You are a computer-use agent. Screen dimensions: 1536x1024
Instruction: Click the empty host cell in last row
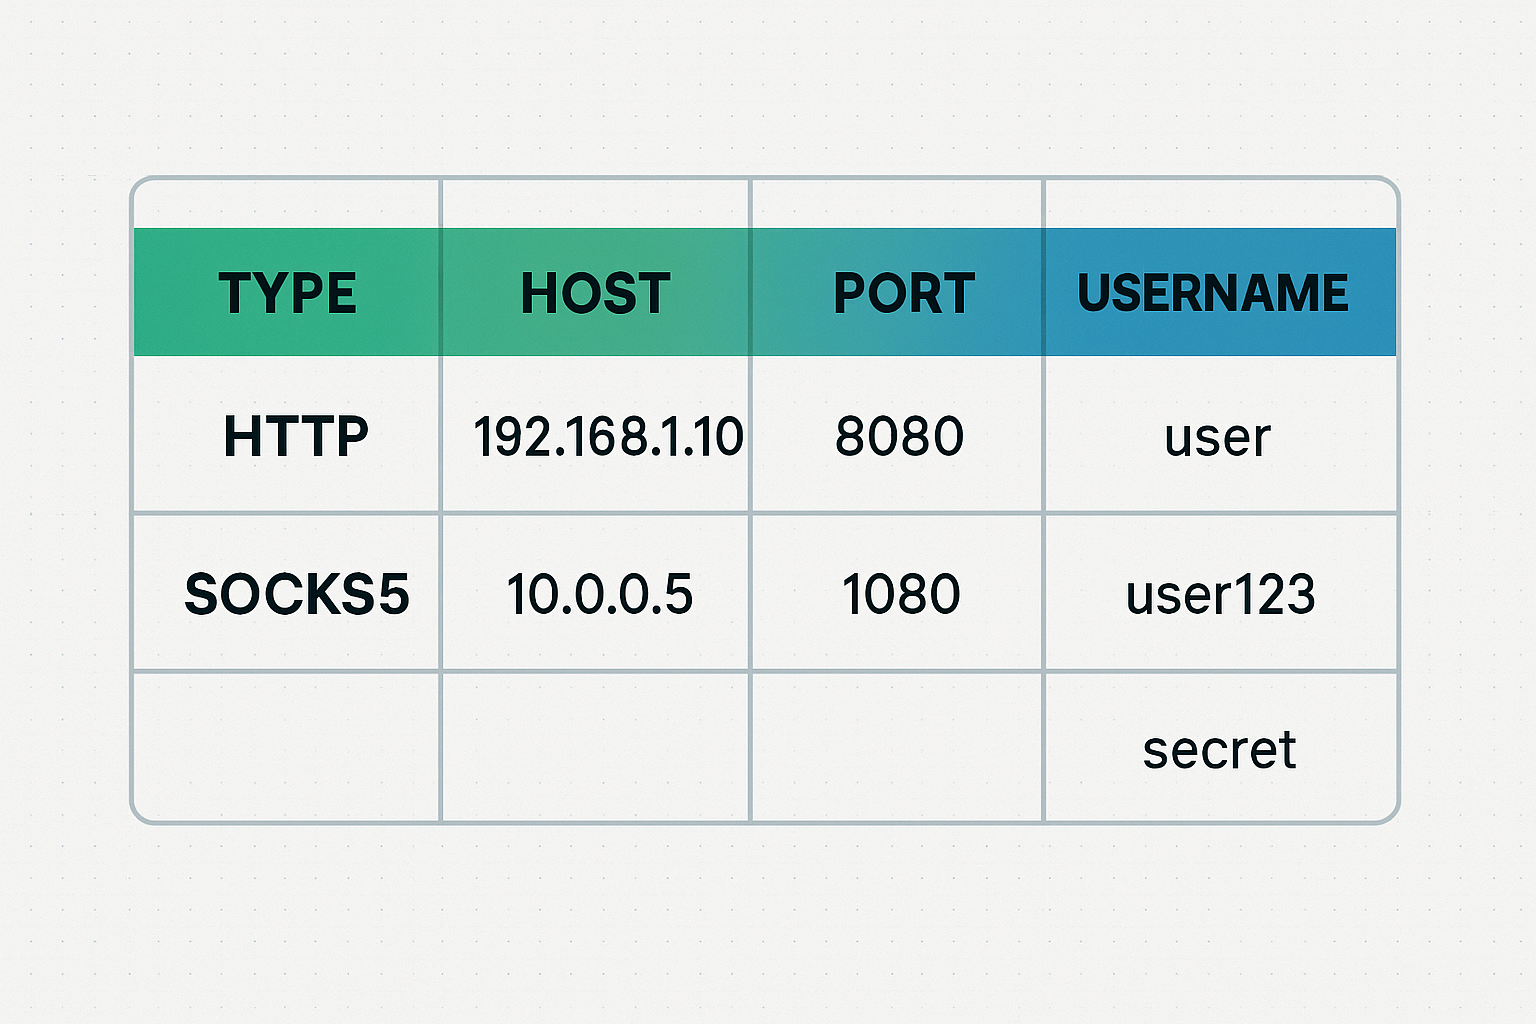point(595,747)
